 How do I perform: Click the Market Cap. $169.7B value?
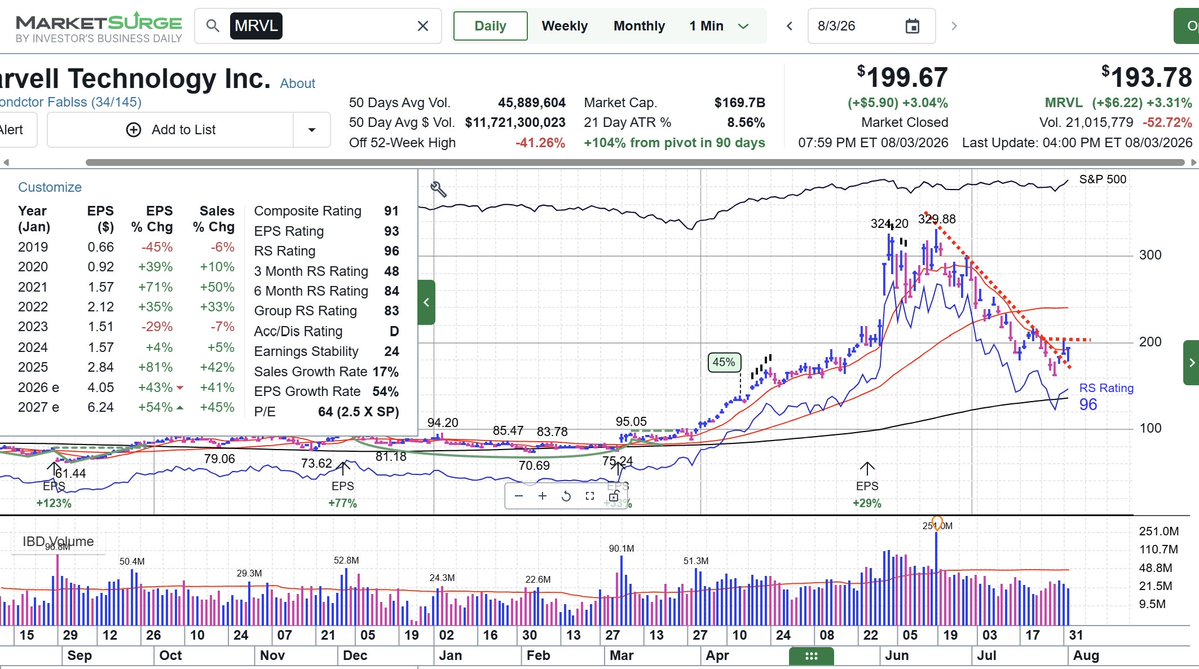(740, 102)
